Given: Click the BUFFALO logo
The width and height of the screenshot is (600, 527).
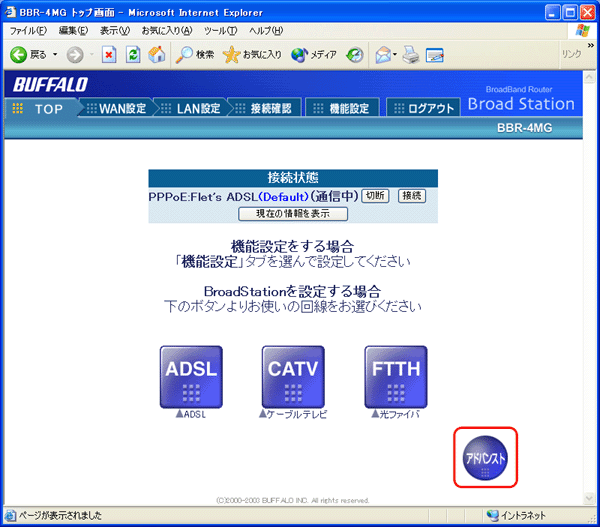Looking at the screenshot, I should pos(51,85).
